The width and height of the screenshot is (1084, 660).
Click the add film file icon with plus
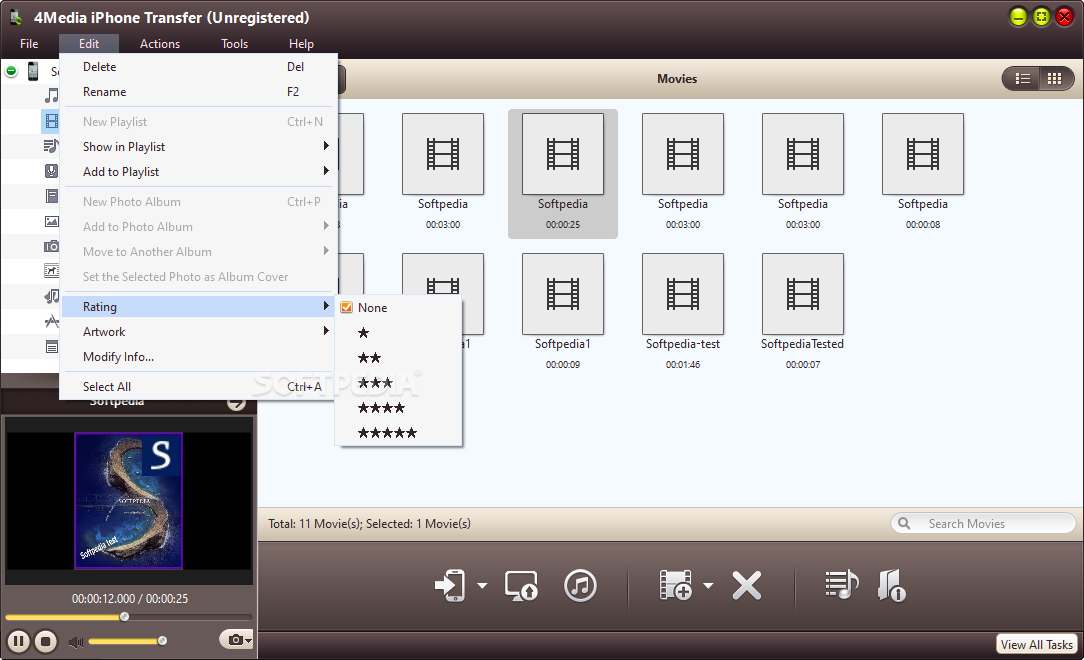pyautogui.click(x=675, y=585)
